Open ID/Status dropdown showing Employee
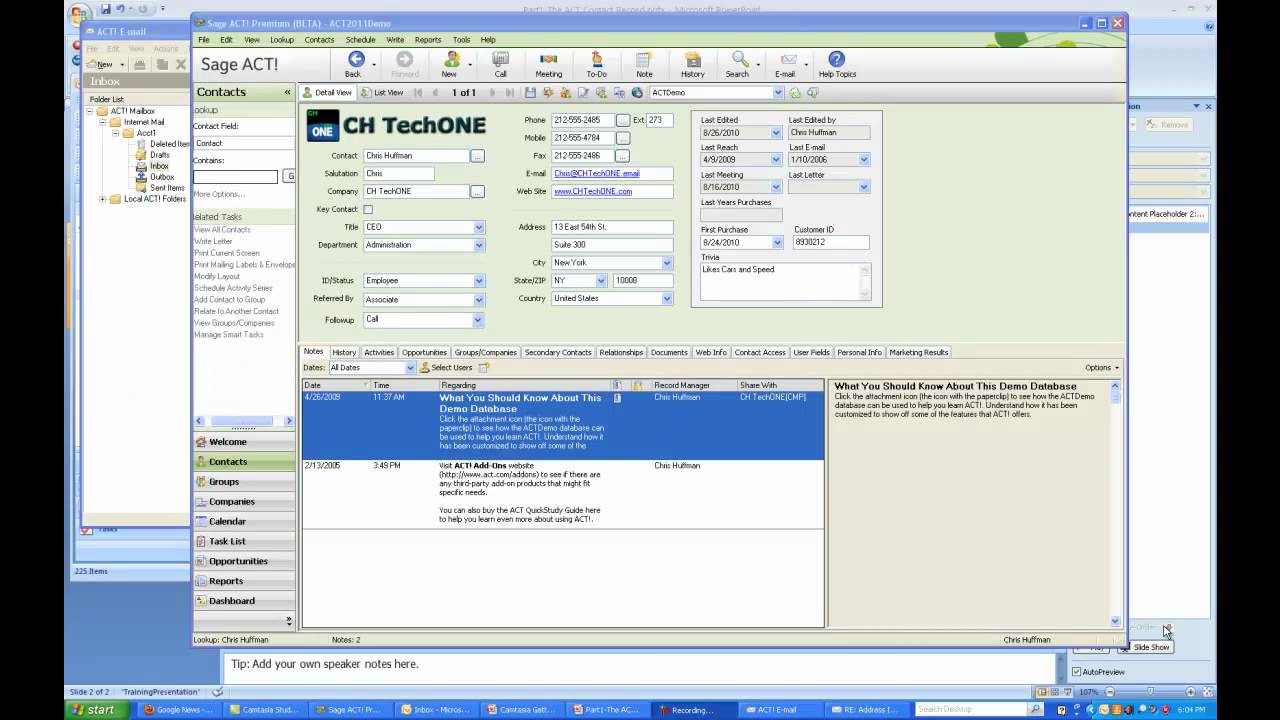Image resolution: width=1280 pixels, height=720 pixels. click(x=478, y=281)
